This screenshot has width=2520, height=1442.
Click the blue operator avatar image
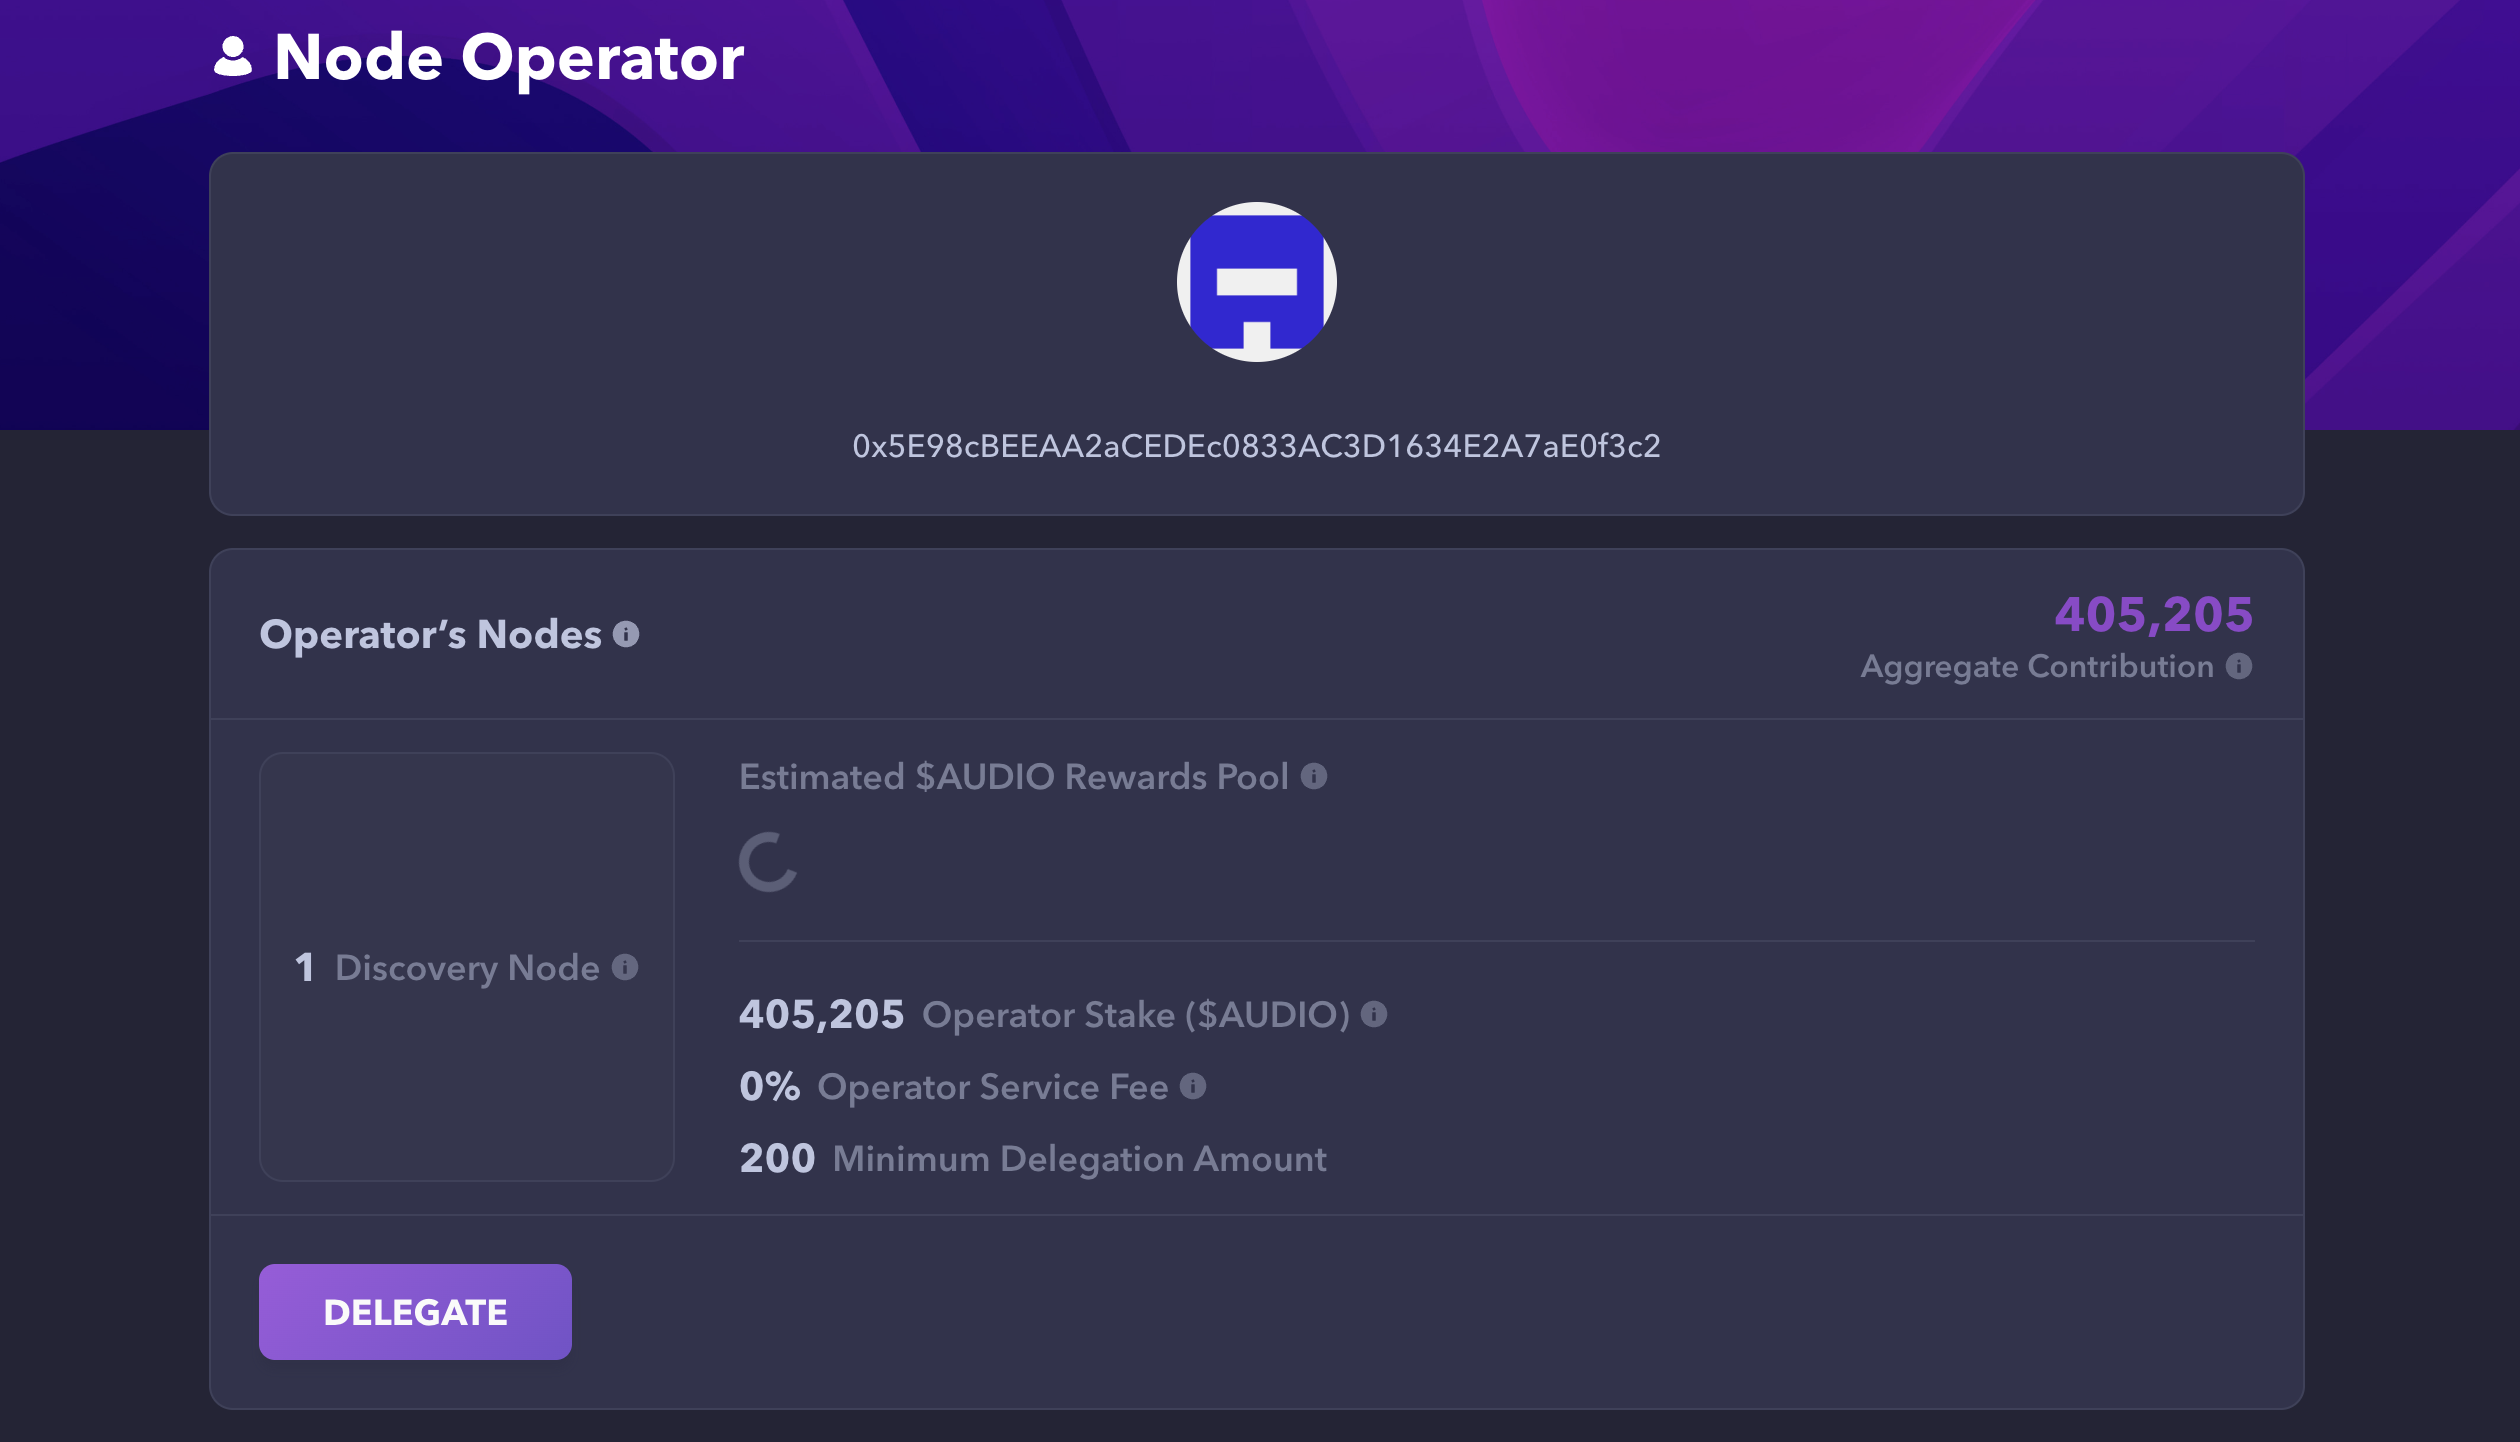point(1256,282)
